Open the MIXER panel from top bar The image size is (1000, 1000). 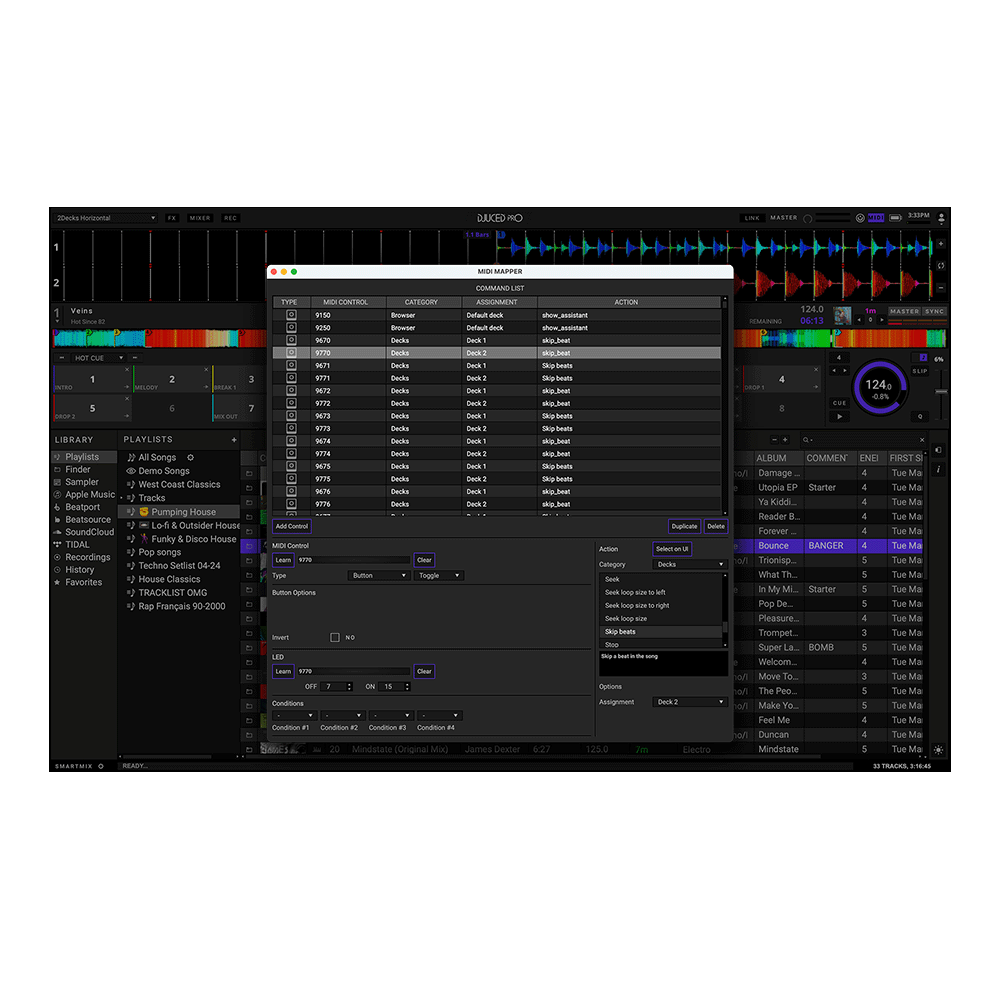click(200, 218)
